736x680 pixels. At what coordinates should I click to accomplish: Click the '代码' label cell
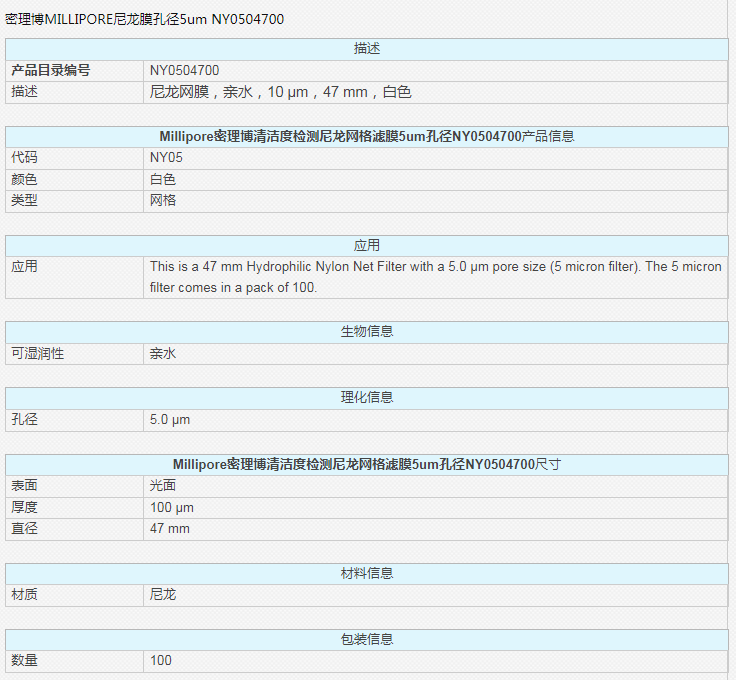[x=74, y=158]
